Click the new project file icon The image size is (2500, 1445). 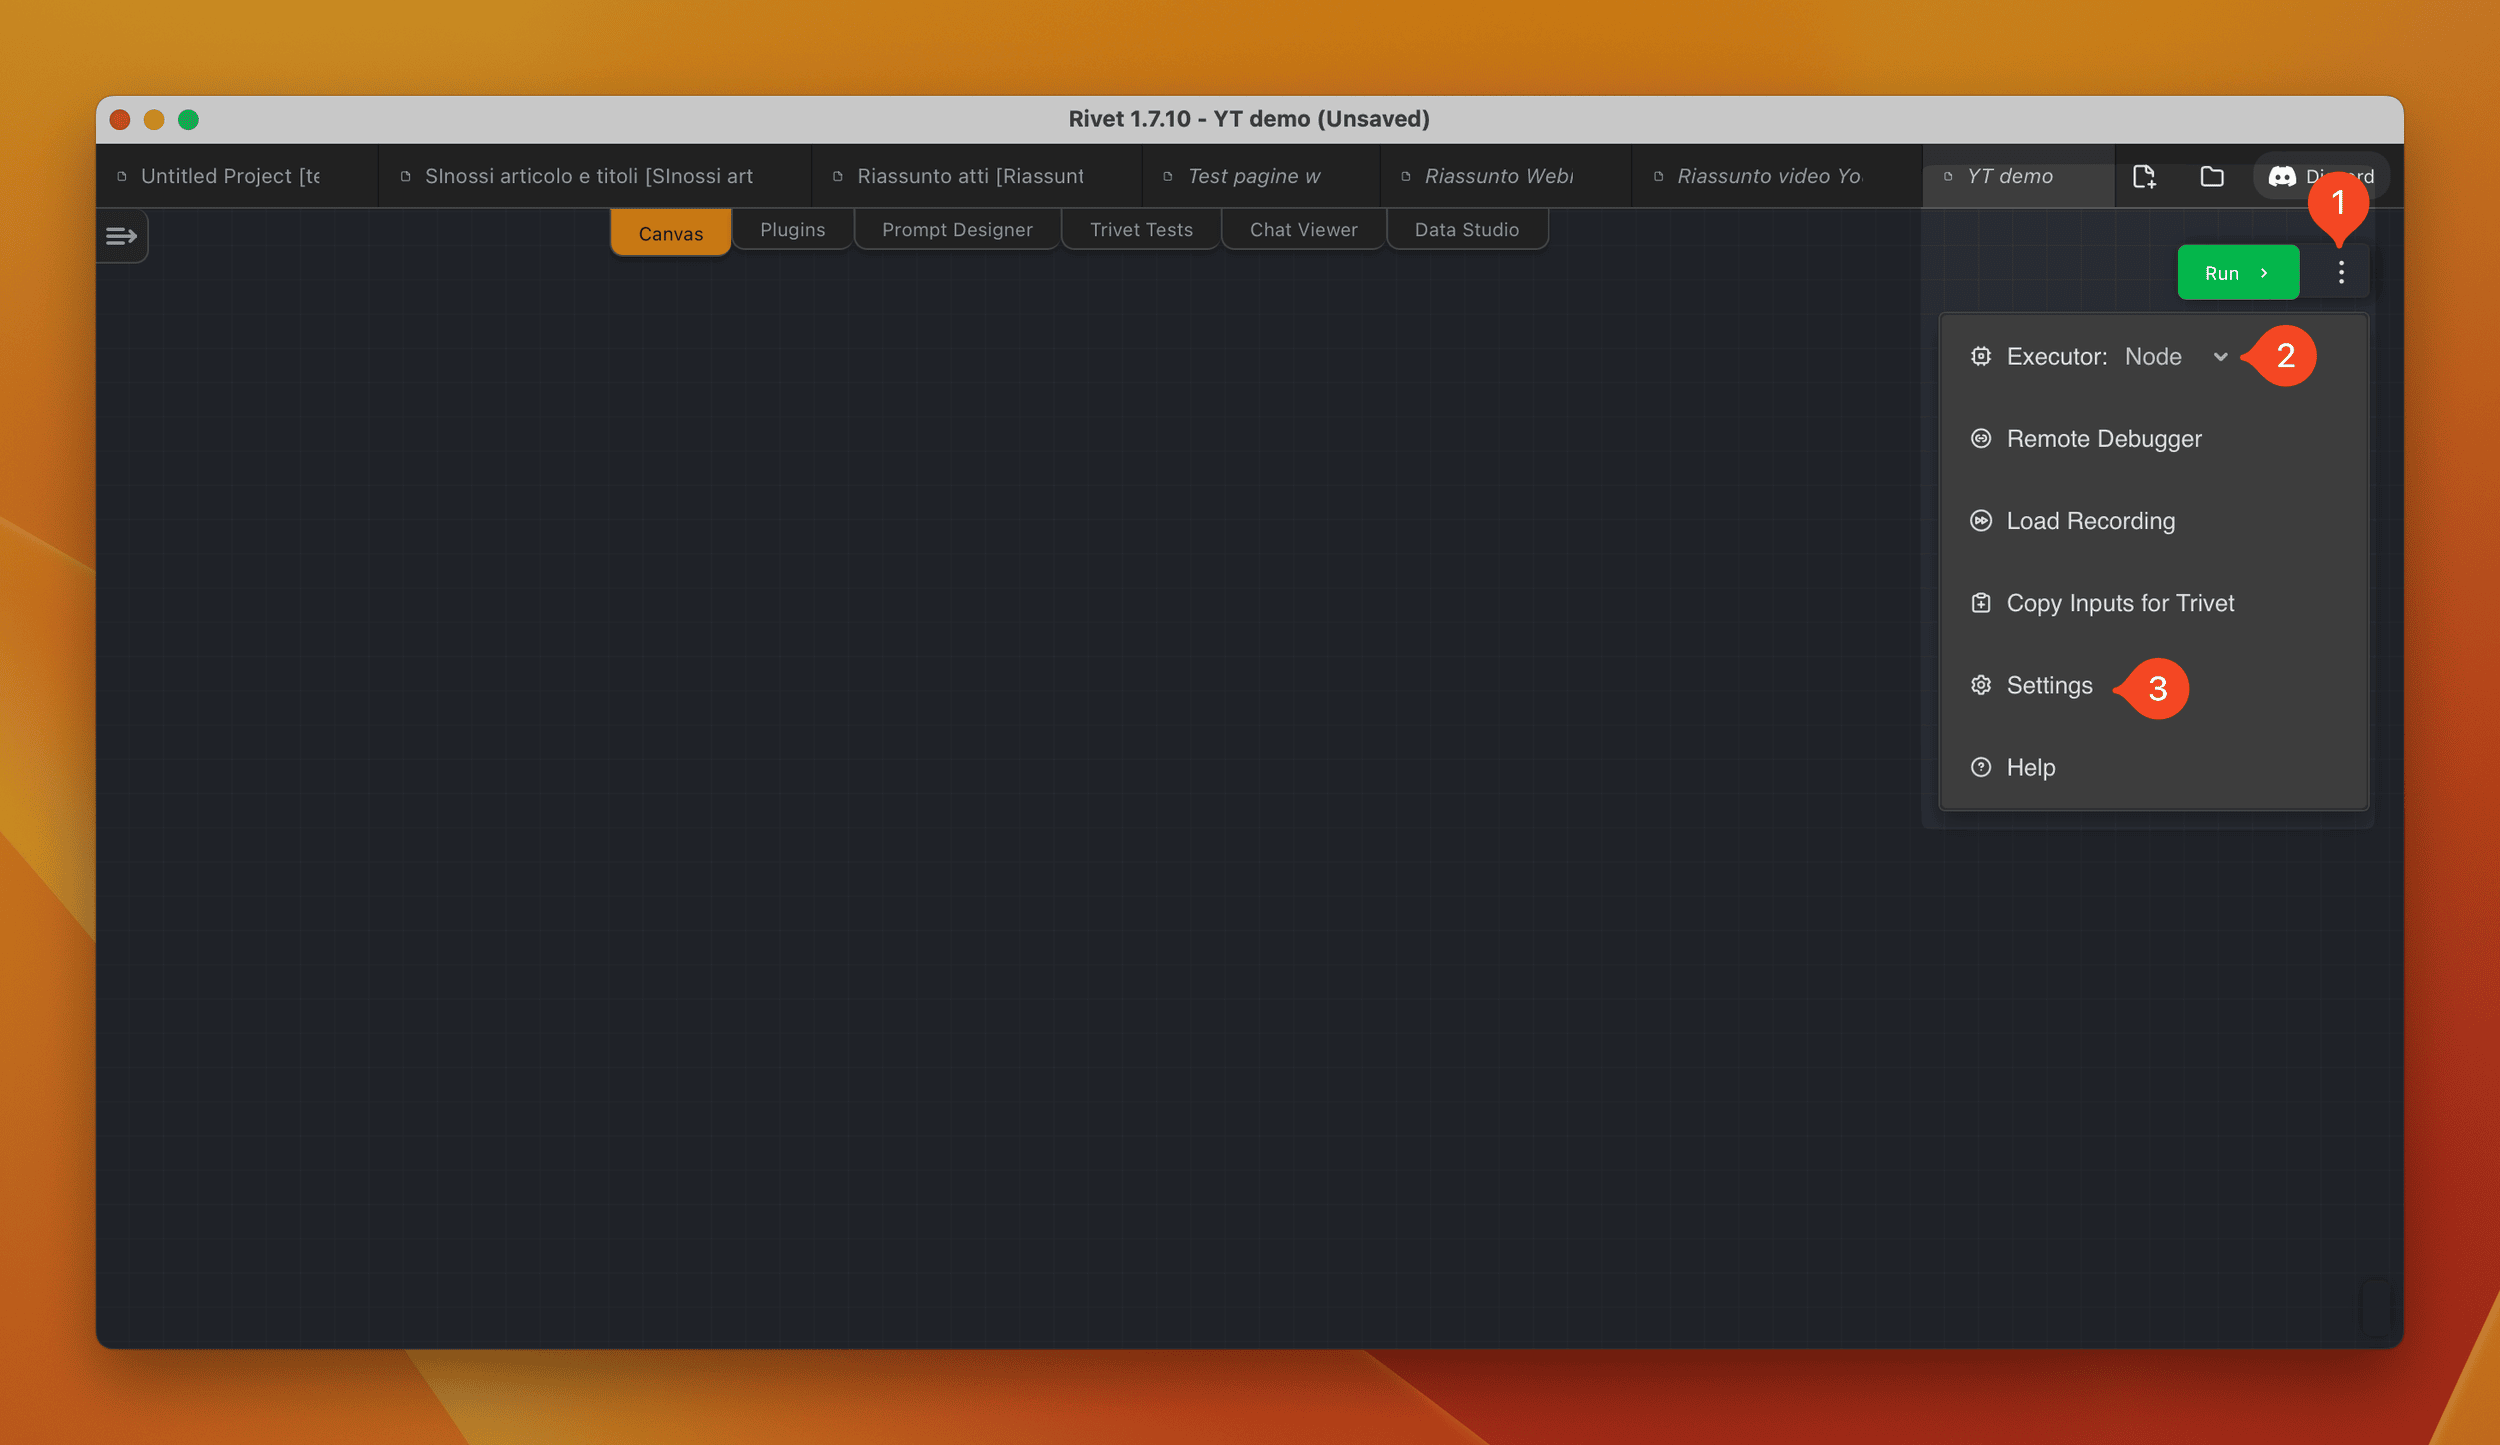click(x=2144, y=177)
